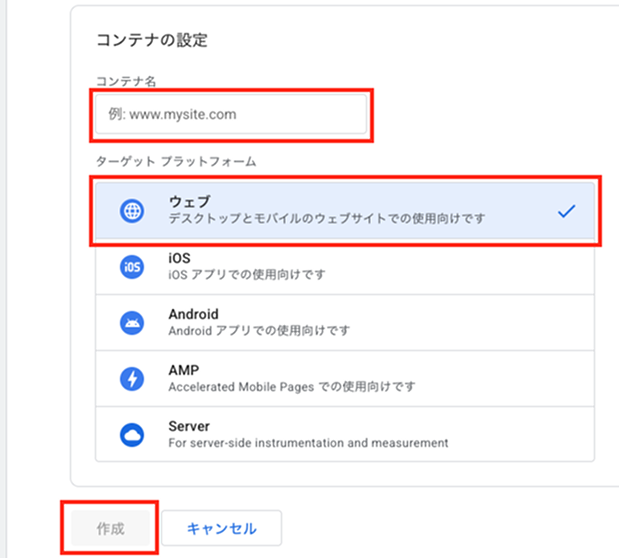
Task: Click the globe icon for ウェブ
Action: (x=132, y=211)
